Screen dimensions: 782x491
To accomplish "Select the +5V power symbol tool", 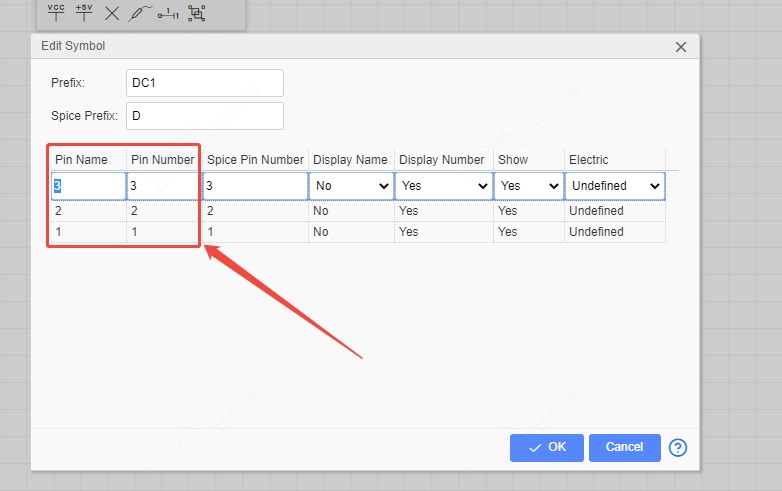I will [x=84, y=13].
